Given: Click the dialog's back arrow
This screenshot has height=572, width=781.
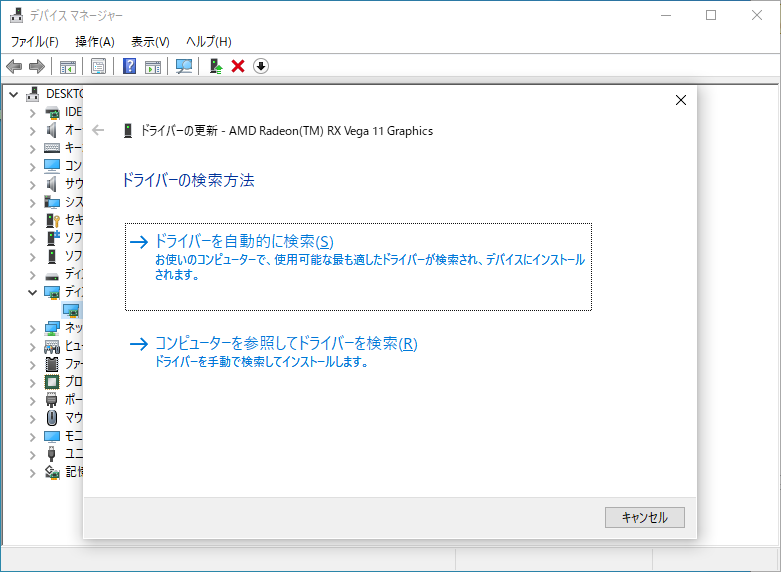Looking at the screenshot, I should [98, 131].
